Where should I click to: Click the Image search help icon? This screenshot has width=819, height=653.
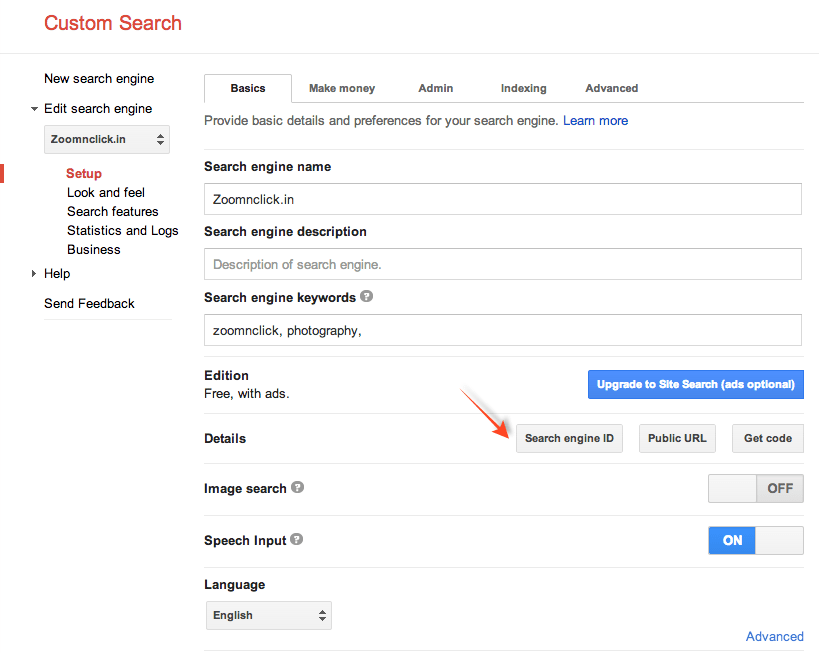point(297,488)
